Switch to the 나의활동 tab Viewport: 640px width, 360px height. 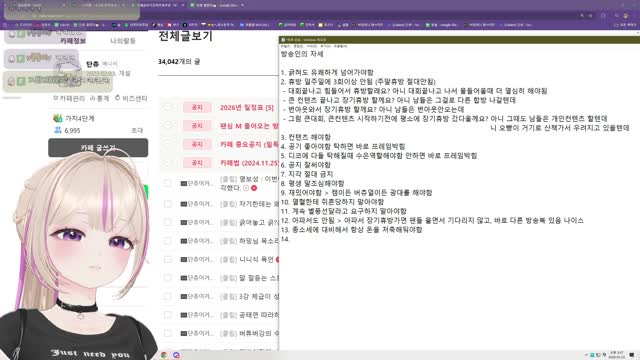tap(123, 41)
